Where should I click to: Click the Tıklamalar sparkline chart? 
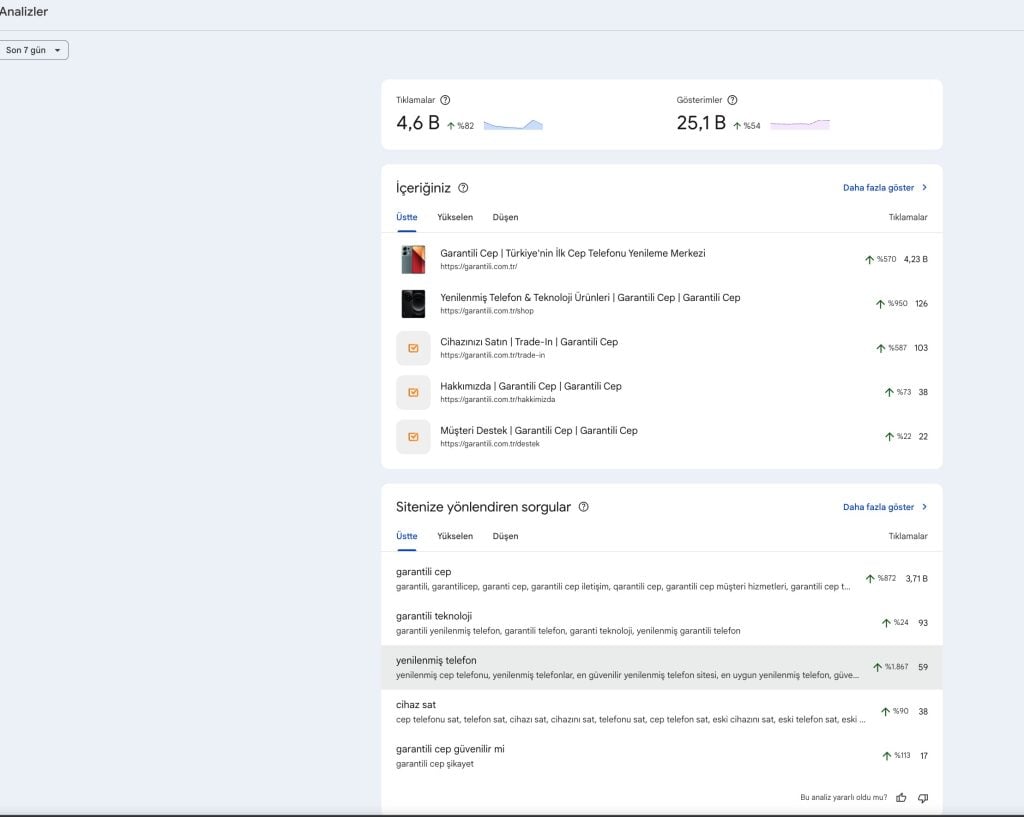[513, 125]
